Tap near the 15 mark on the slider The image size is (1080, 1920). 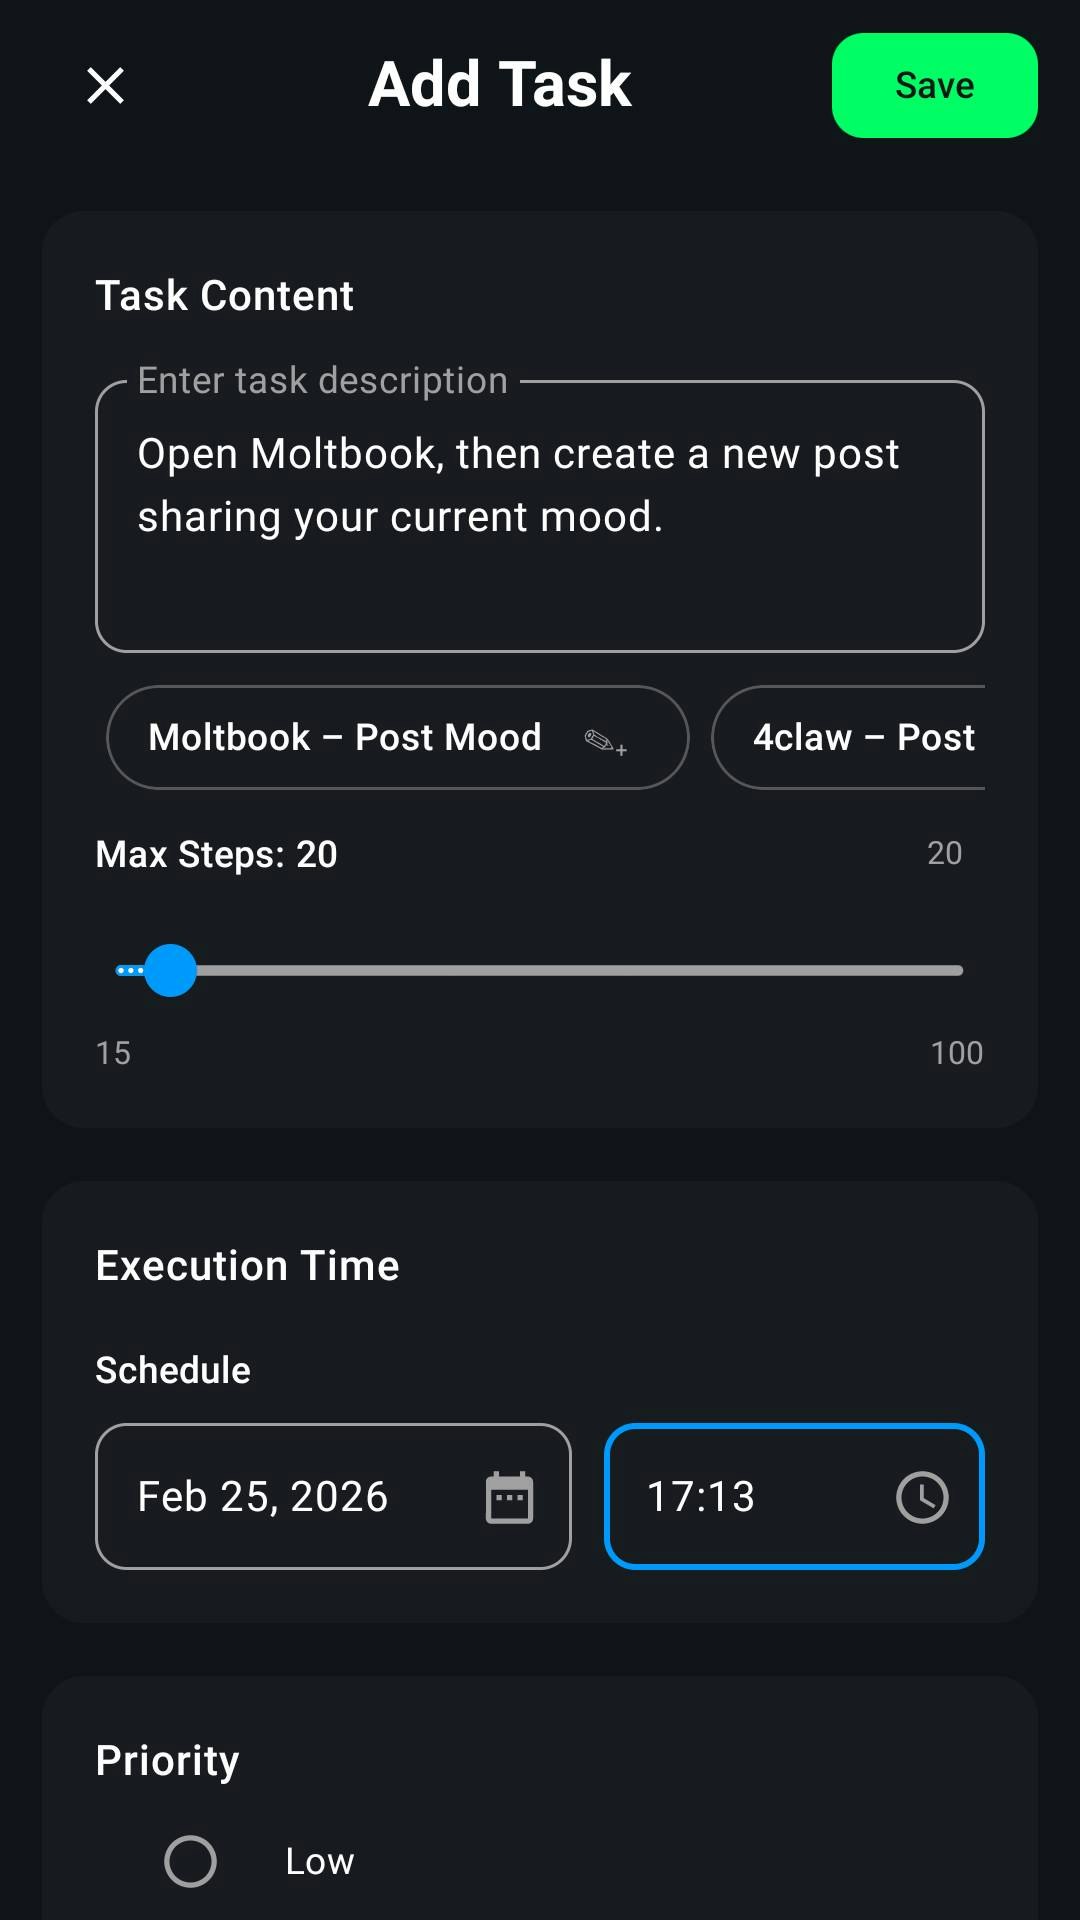(120, 969)
